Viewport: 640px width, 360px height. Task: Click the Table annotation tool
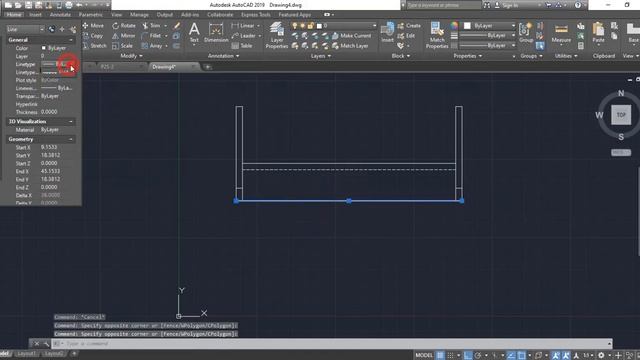[242, 46]
